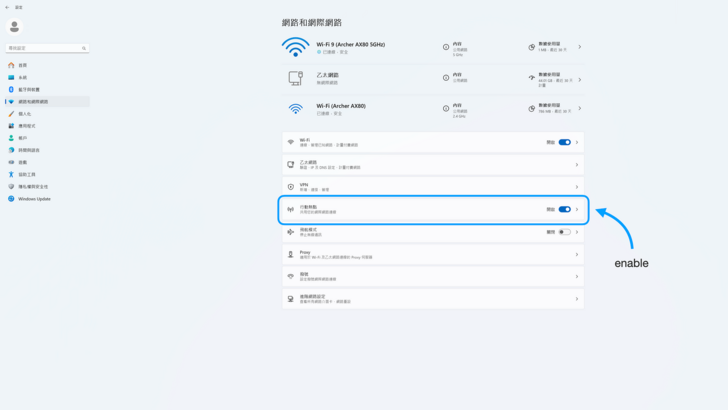Screen dimensions: 728x410
Task: Click the airplane mode icon
Action: pyautogui.click(x=290, y=232)
